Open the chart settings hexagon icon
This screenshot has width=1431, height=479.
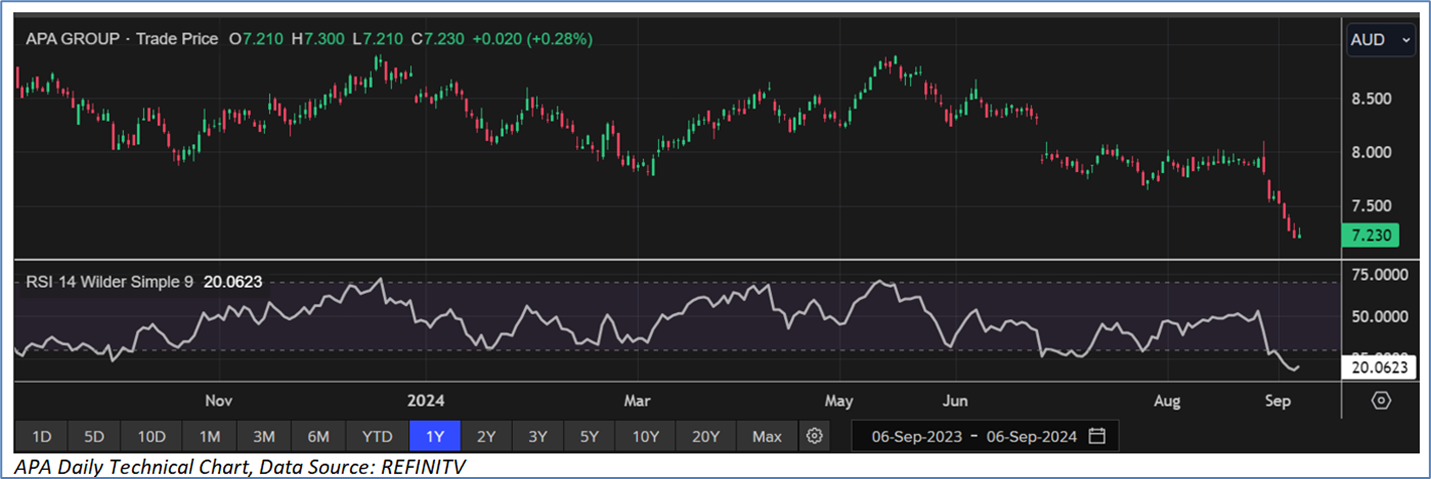click(1381, 400)
